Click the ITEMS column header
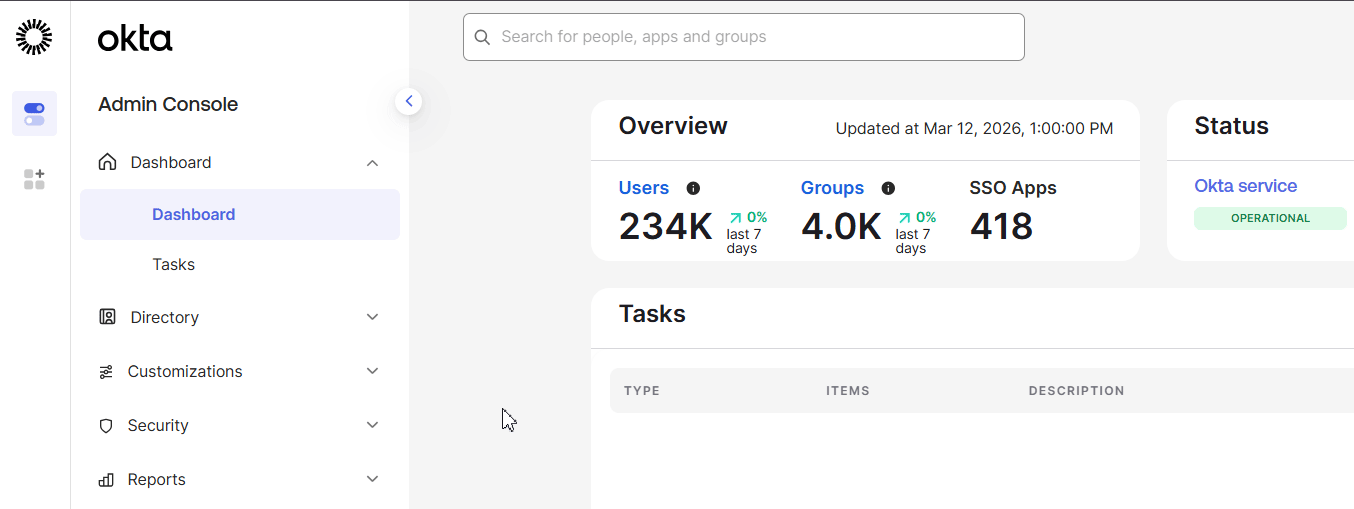Screen dimensions: 1354x509 [x=848, y=391]
